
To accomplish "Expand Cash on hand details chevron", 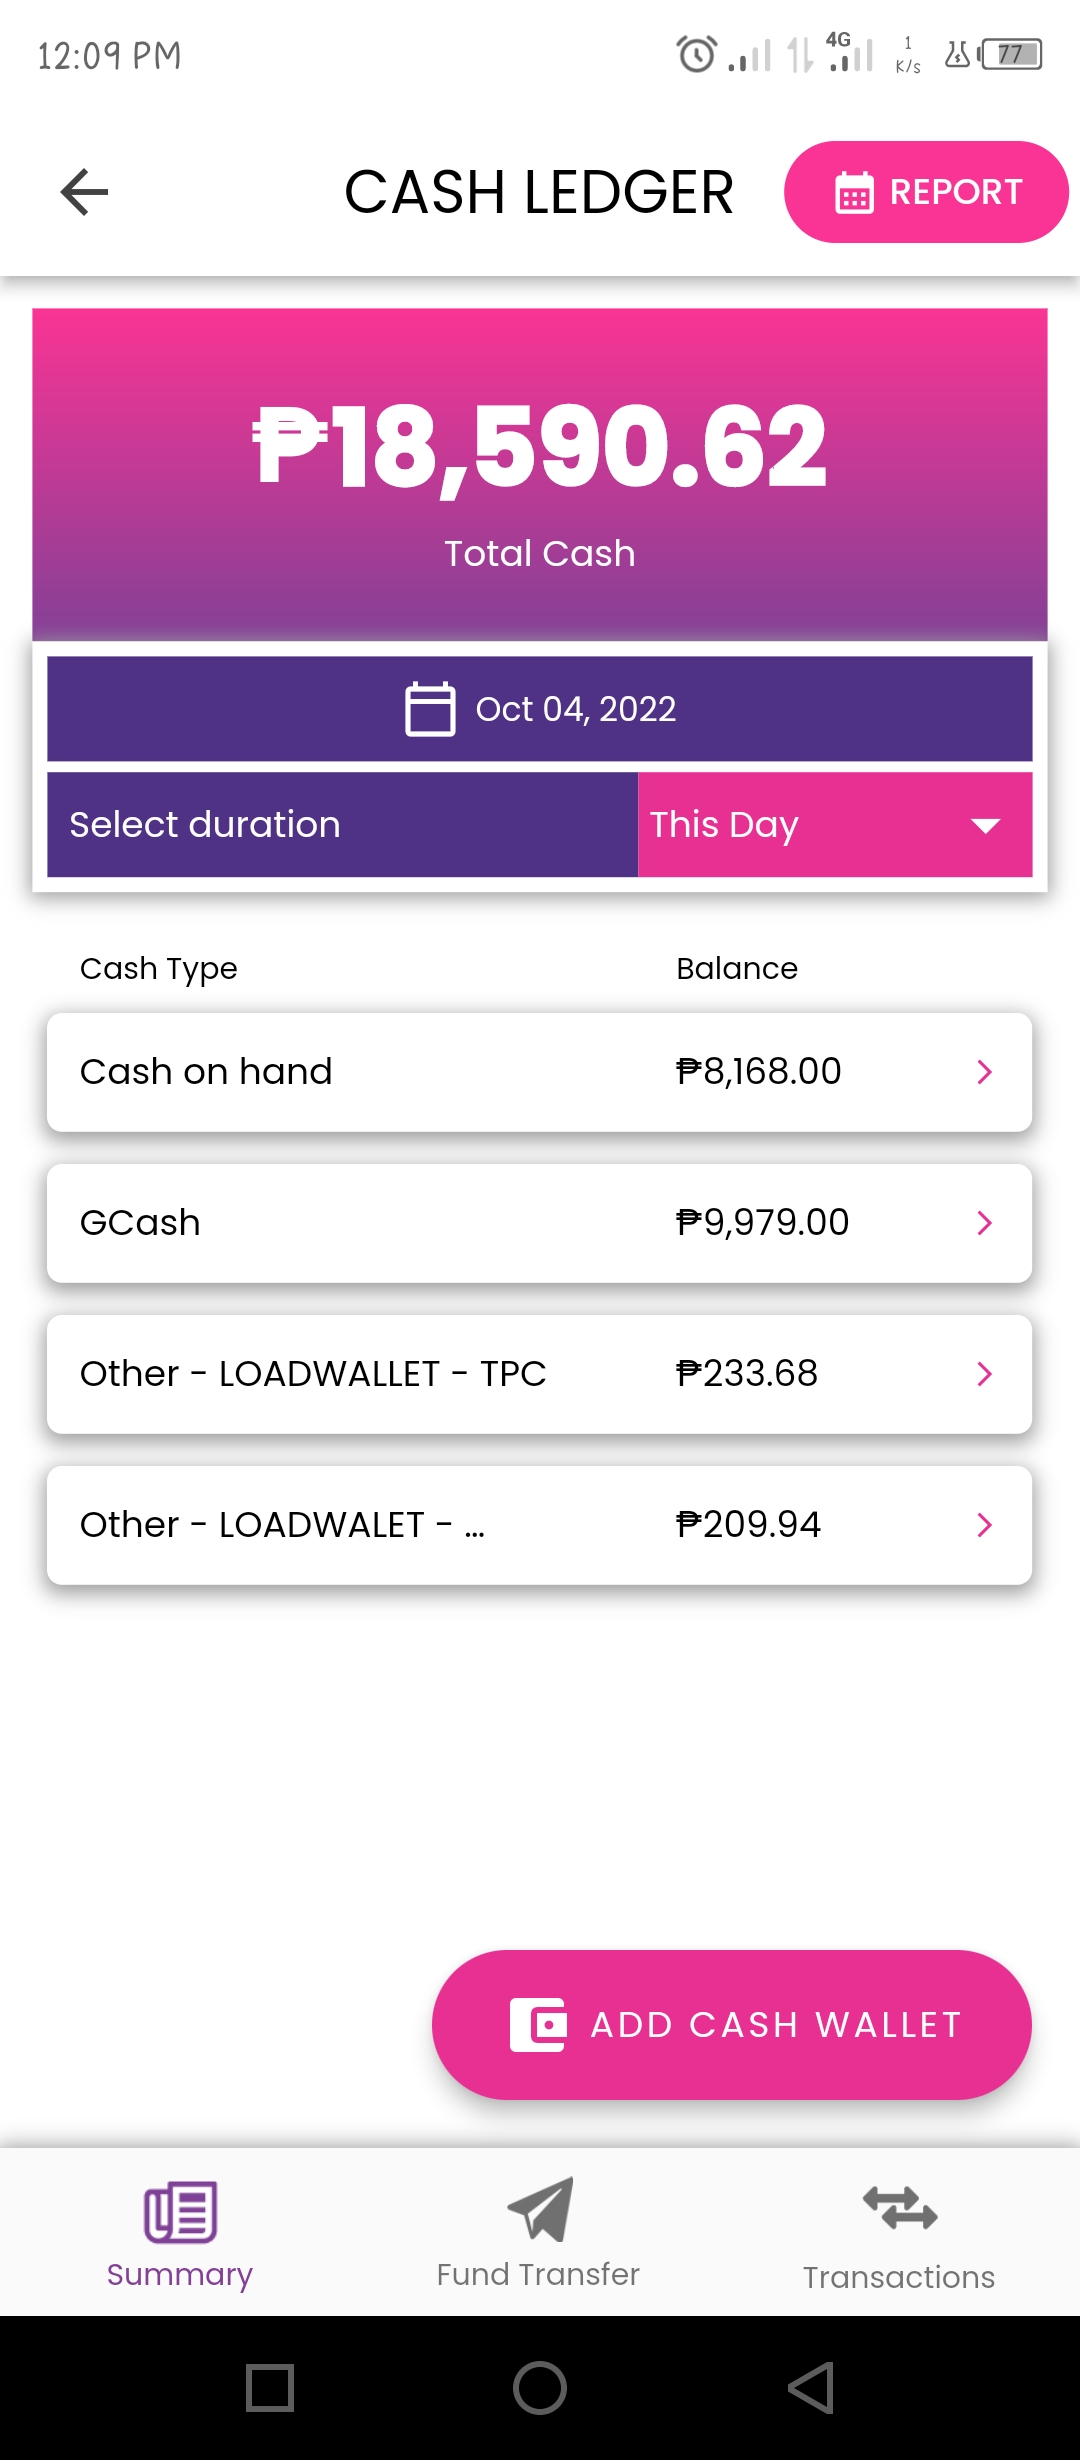I will coord(985,1072).
